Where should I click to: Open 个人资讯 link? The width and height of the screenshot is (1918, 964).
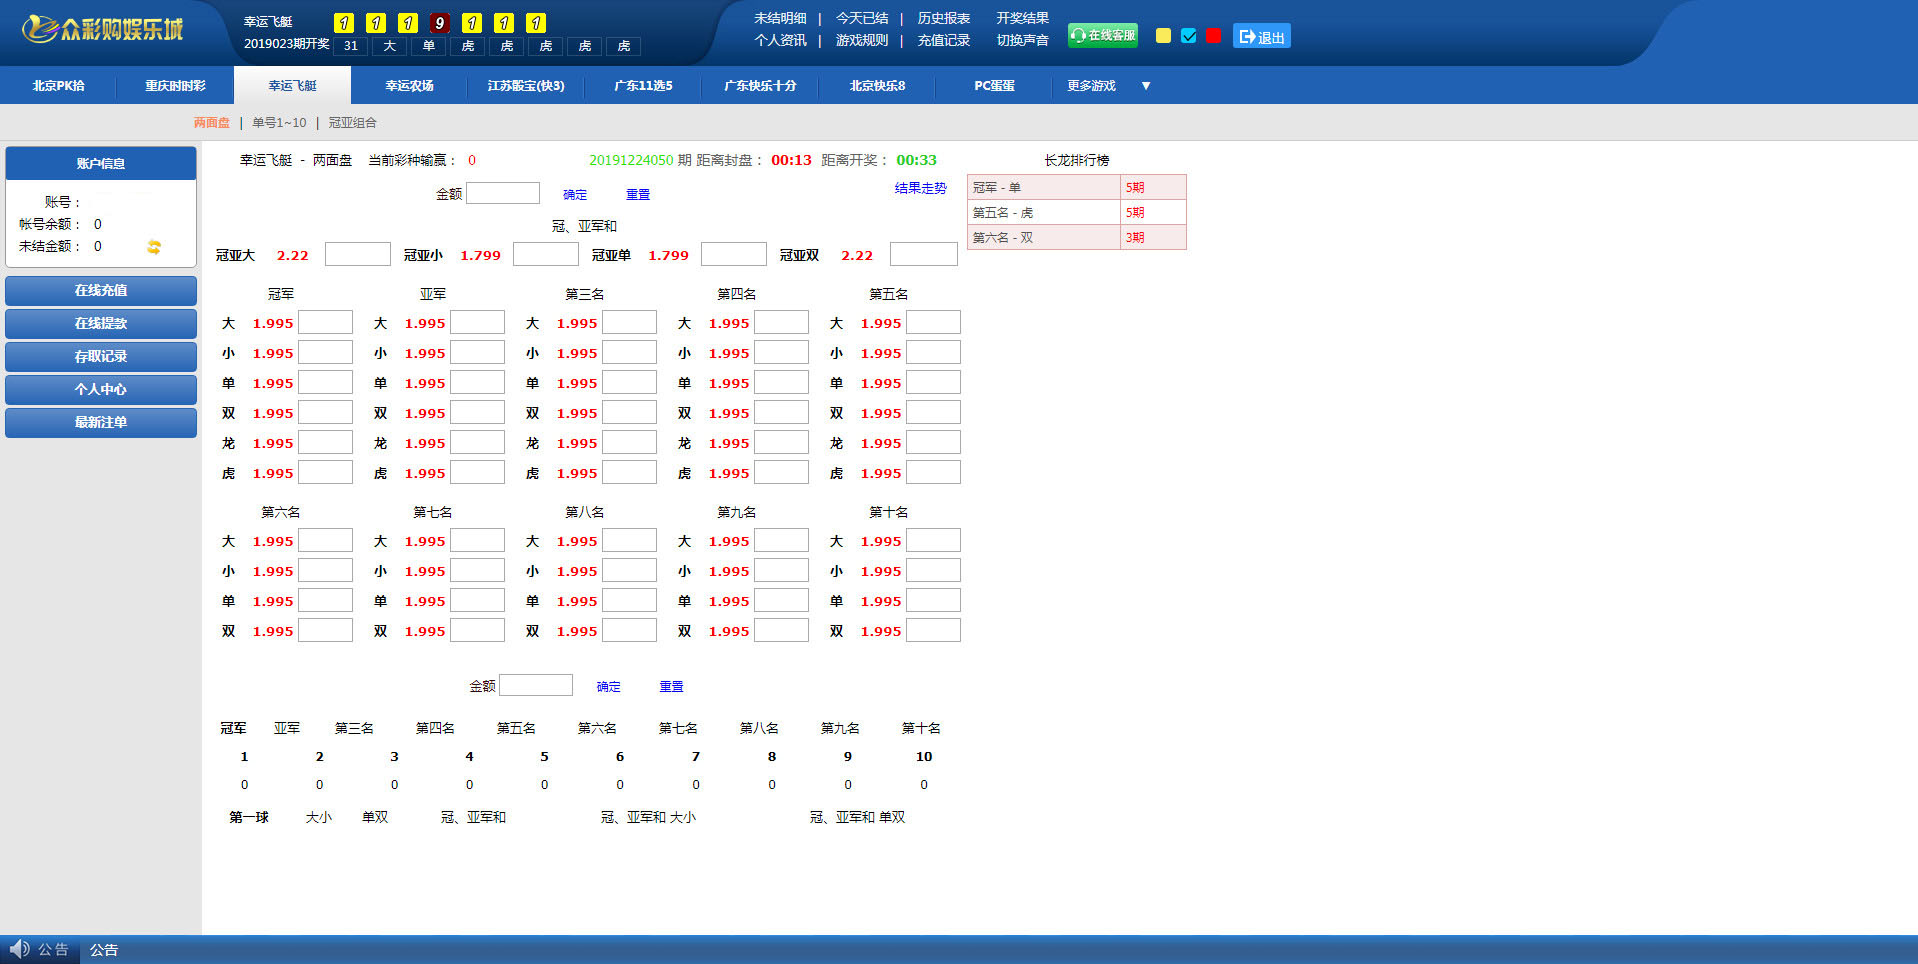tap(780, 40)
